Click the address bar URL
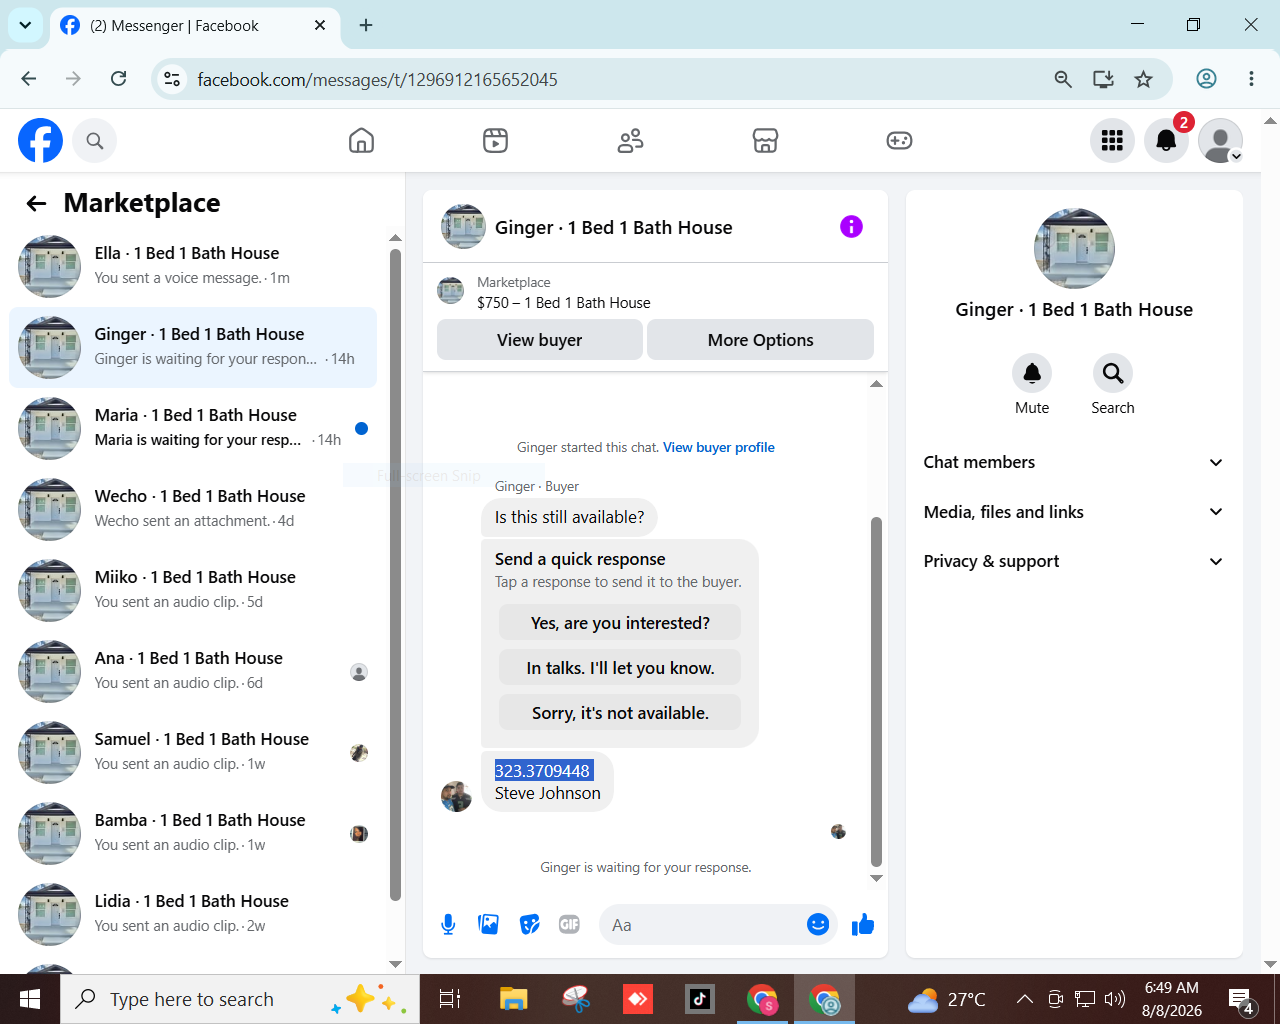 click(x=377, y=80)
